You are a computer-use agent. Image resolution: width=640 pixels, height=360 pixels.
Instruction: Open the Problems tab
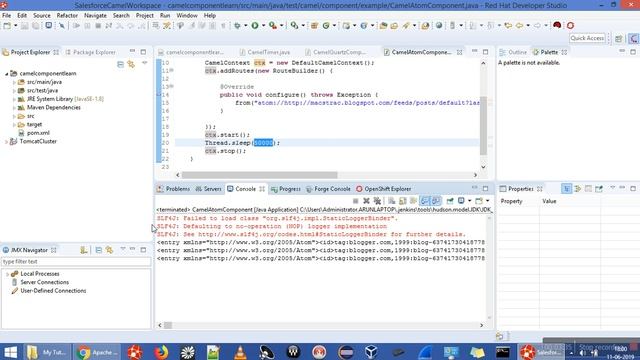coord(174,189)
